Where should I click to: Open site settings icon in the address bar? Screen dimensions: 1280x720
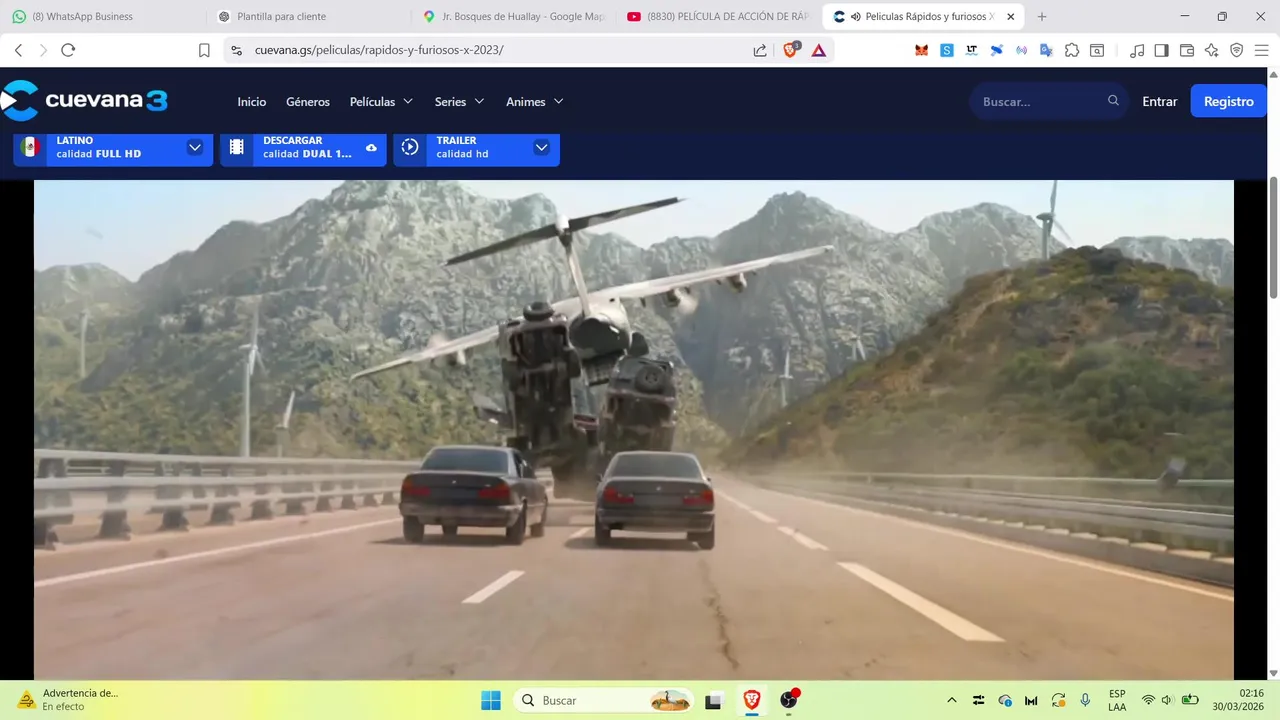pyautogui.click(x=236, y=50)
